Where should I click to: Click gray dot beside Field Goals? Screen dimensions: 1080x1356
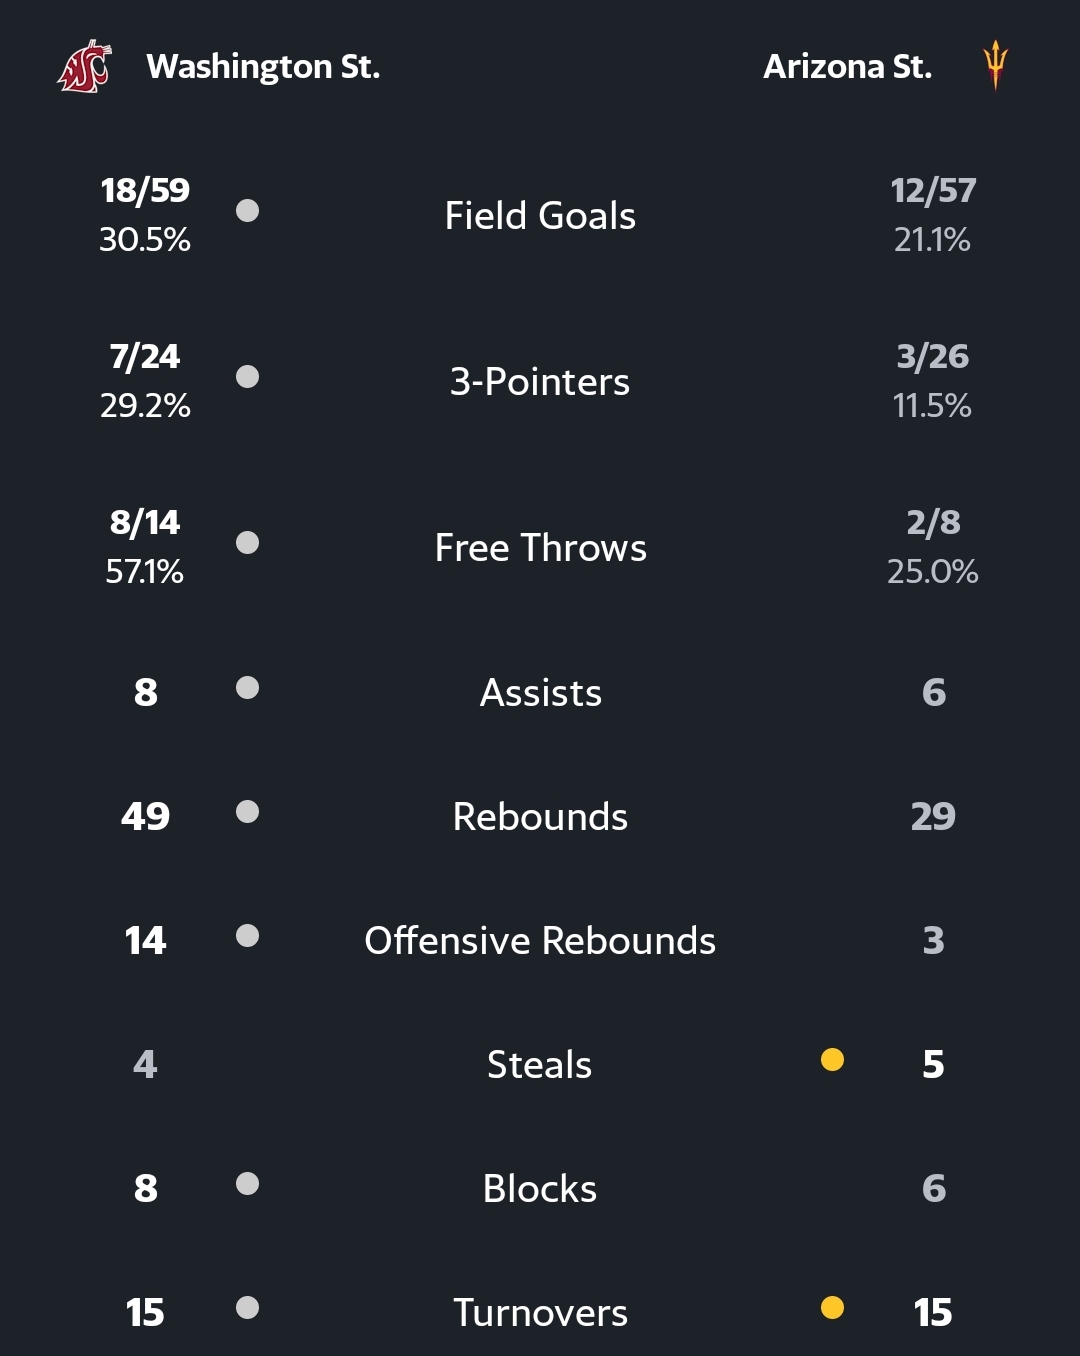pos(247,211)
